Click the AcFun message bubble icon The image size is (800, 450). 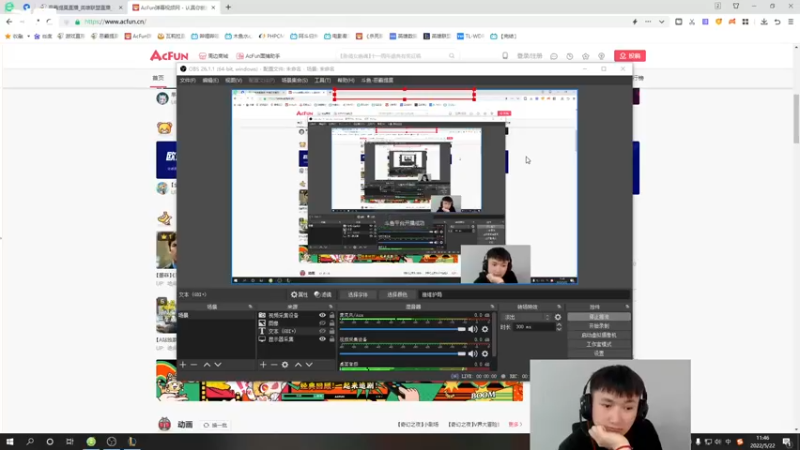coord(554,56)
